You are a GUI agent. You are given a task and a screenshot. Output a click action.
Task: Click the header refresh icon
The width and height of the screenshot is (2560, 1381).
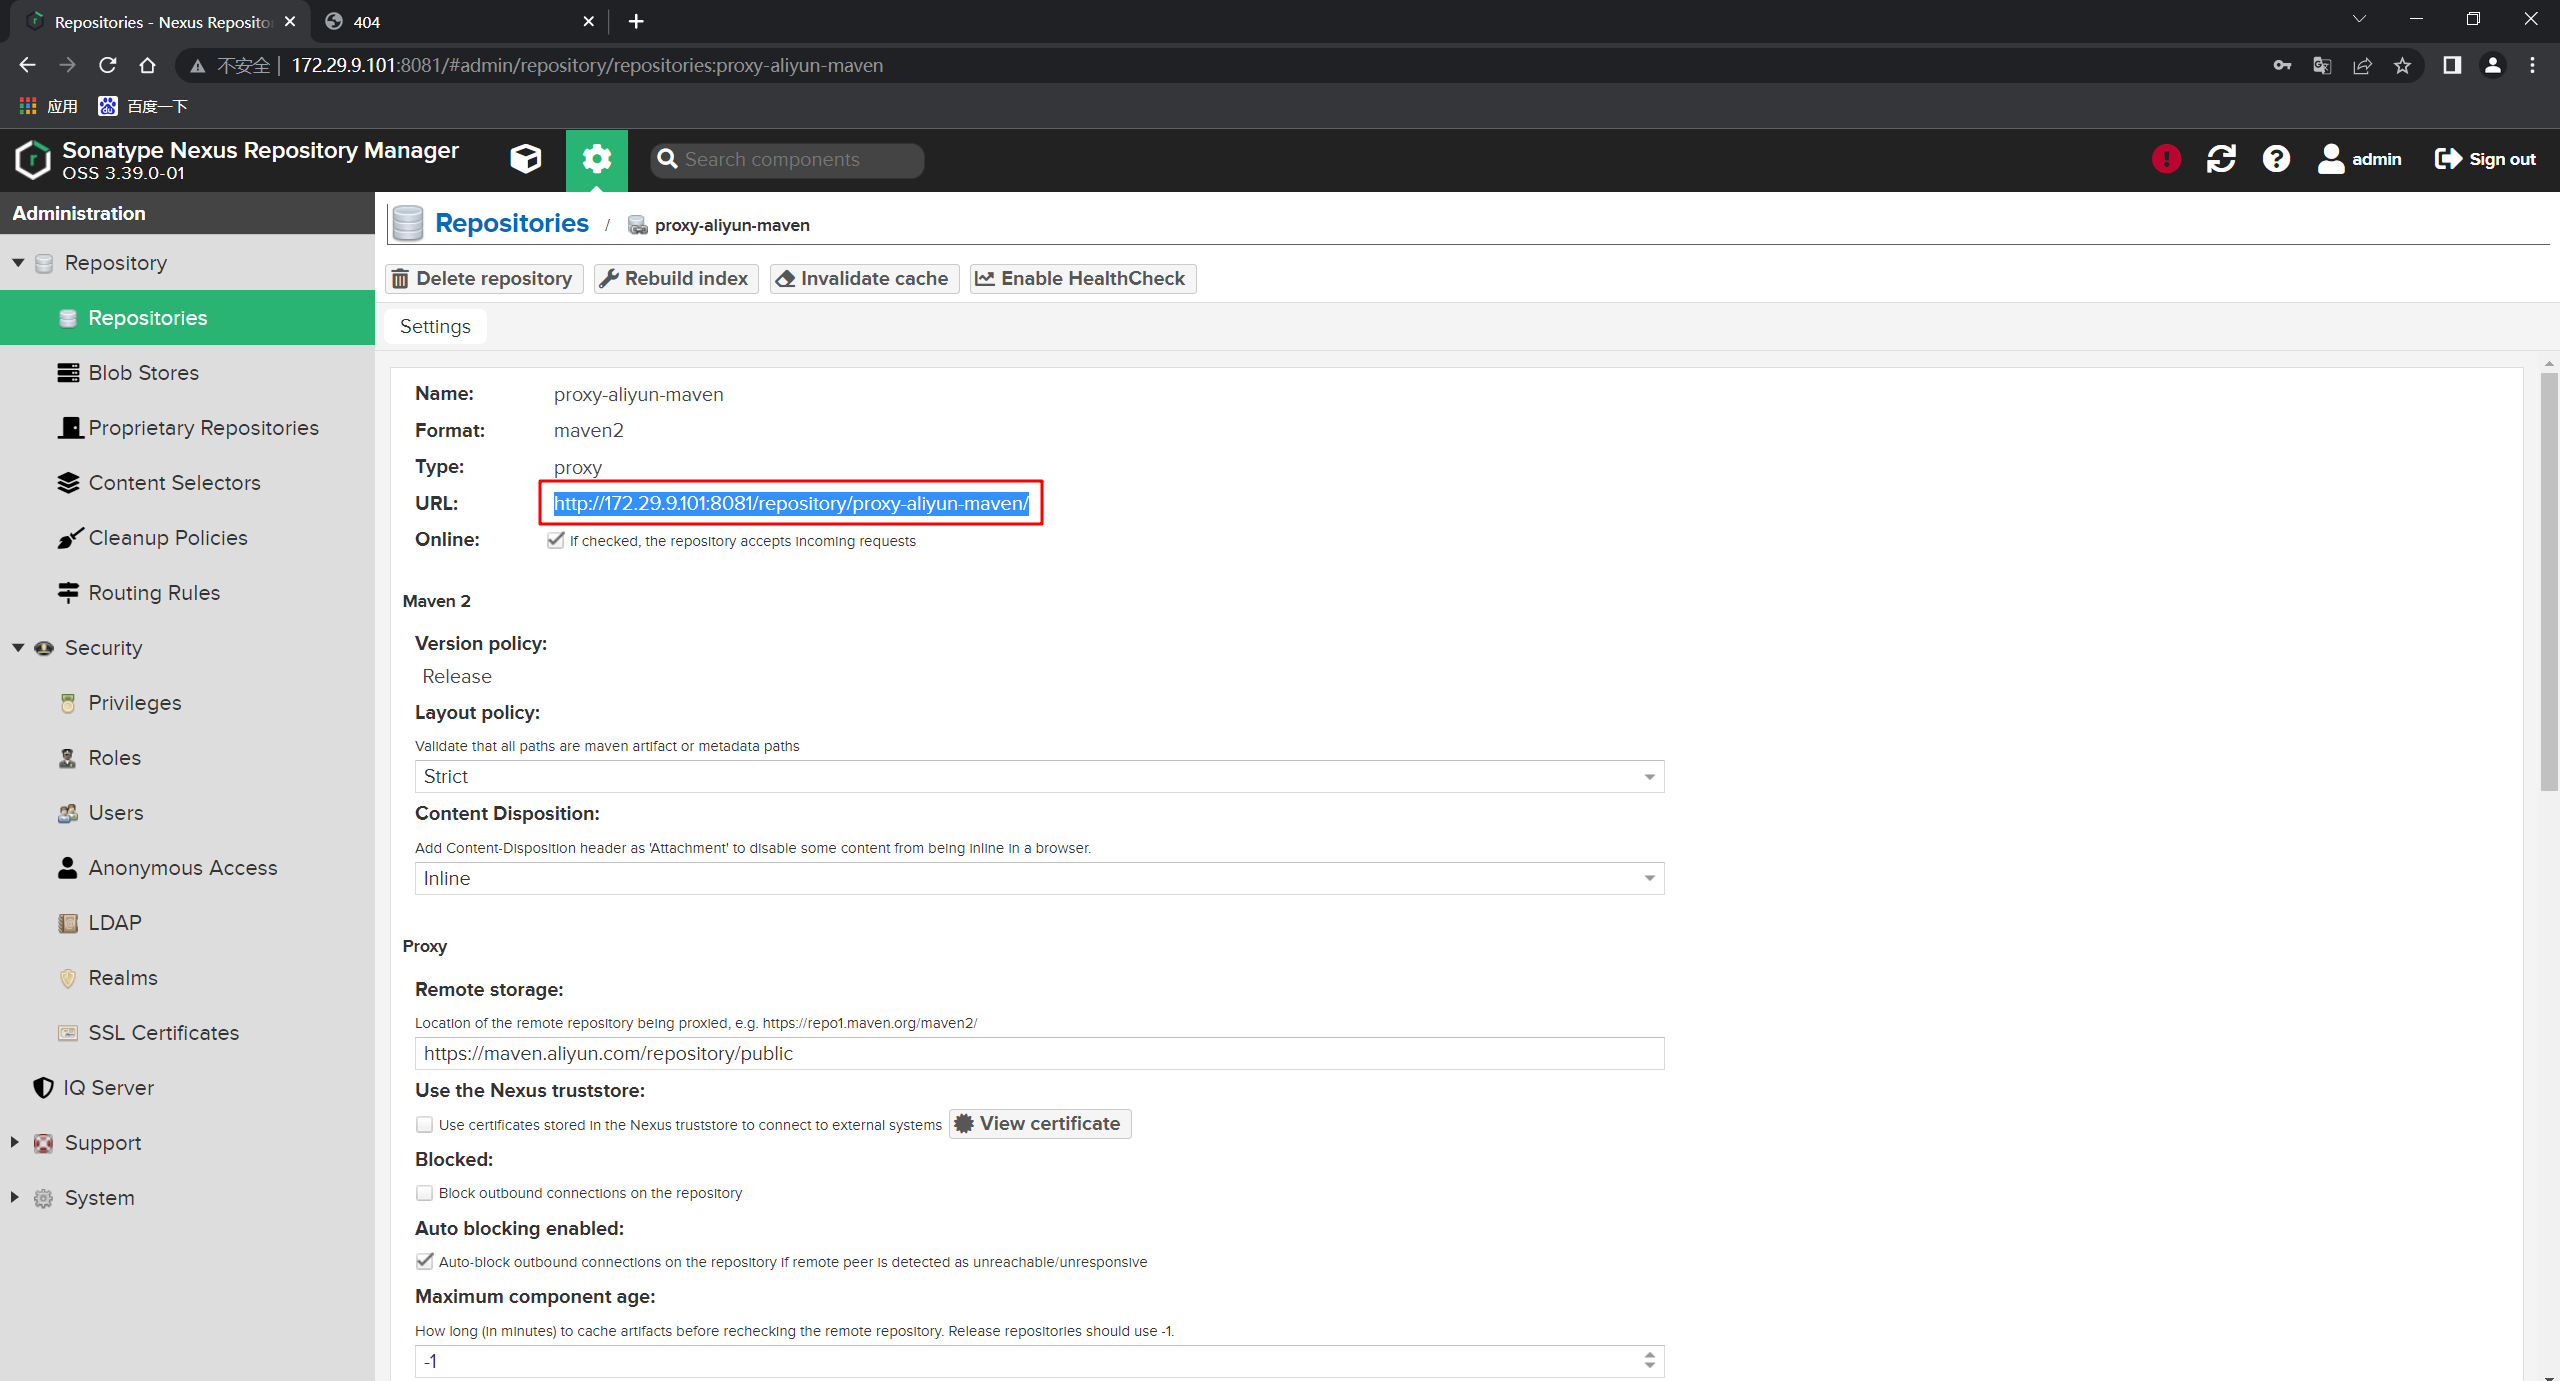pos(2221,159)
